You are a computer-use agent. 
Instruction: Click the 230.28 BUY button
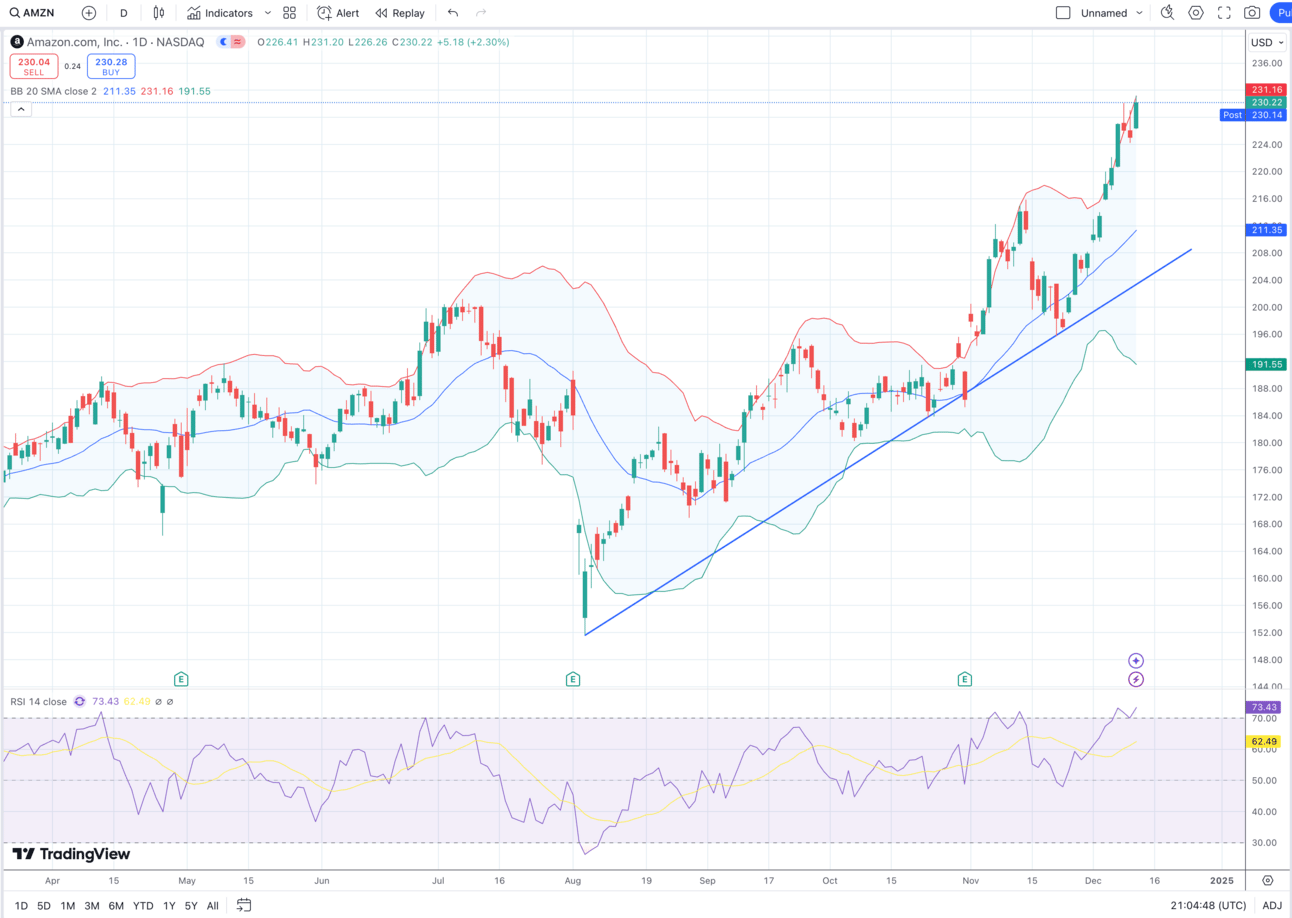point(111,66)
